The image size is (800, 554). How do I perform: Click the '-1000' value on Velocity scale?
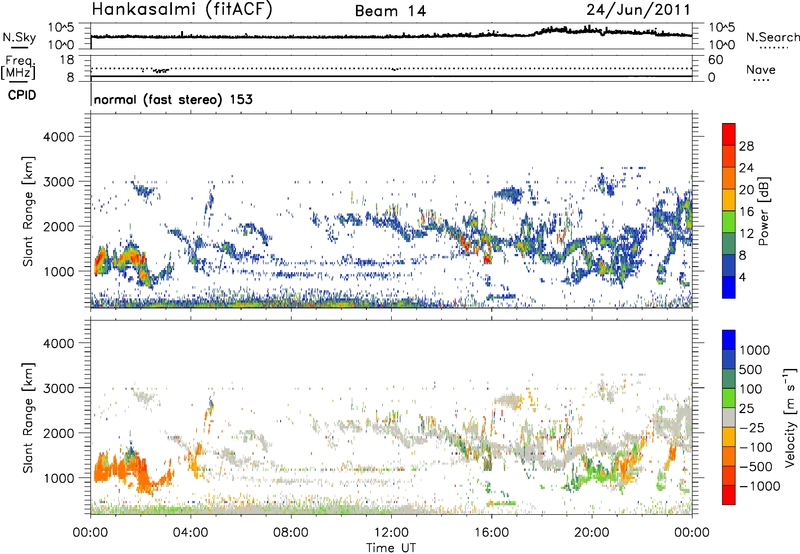759,486
